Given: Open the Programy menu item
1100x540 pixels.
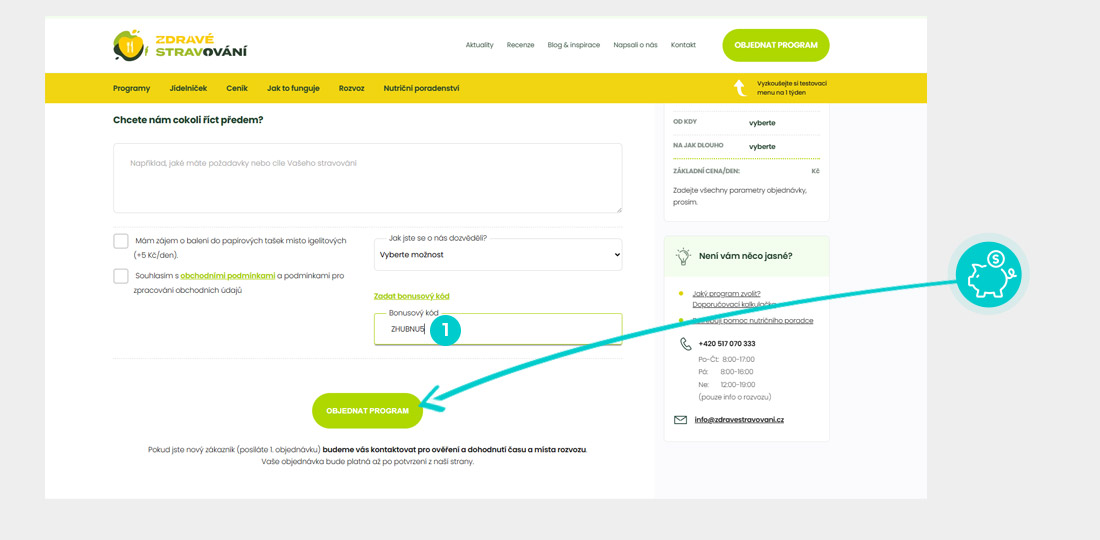Looking at the screenshot, I should (x=131, y=88).
